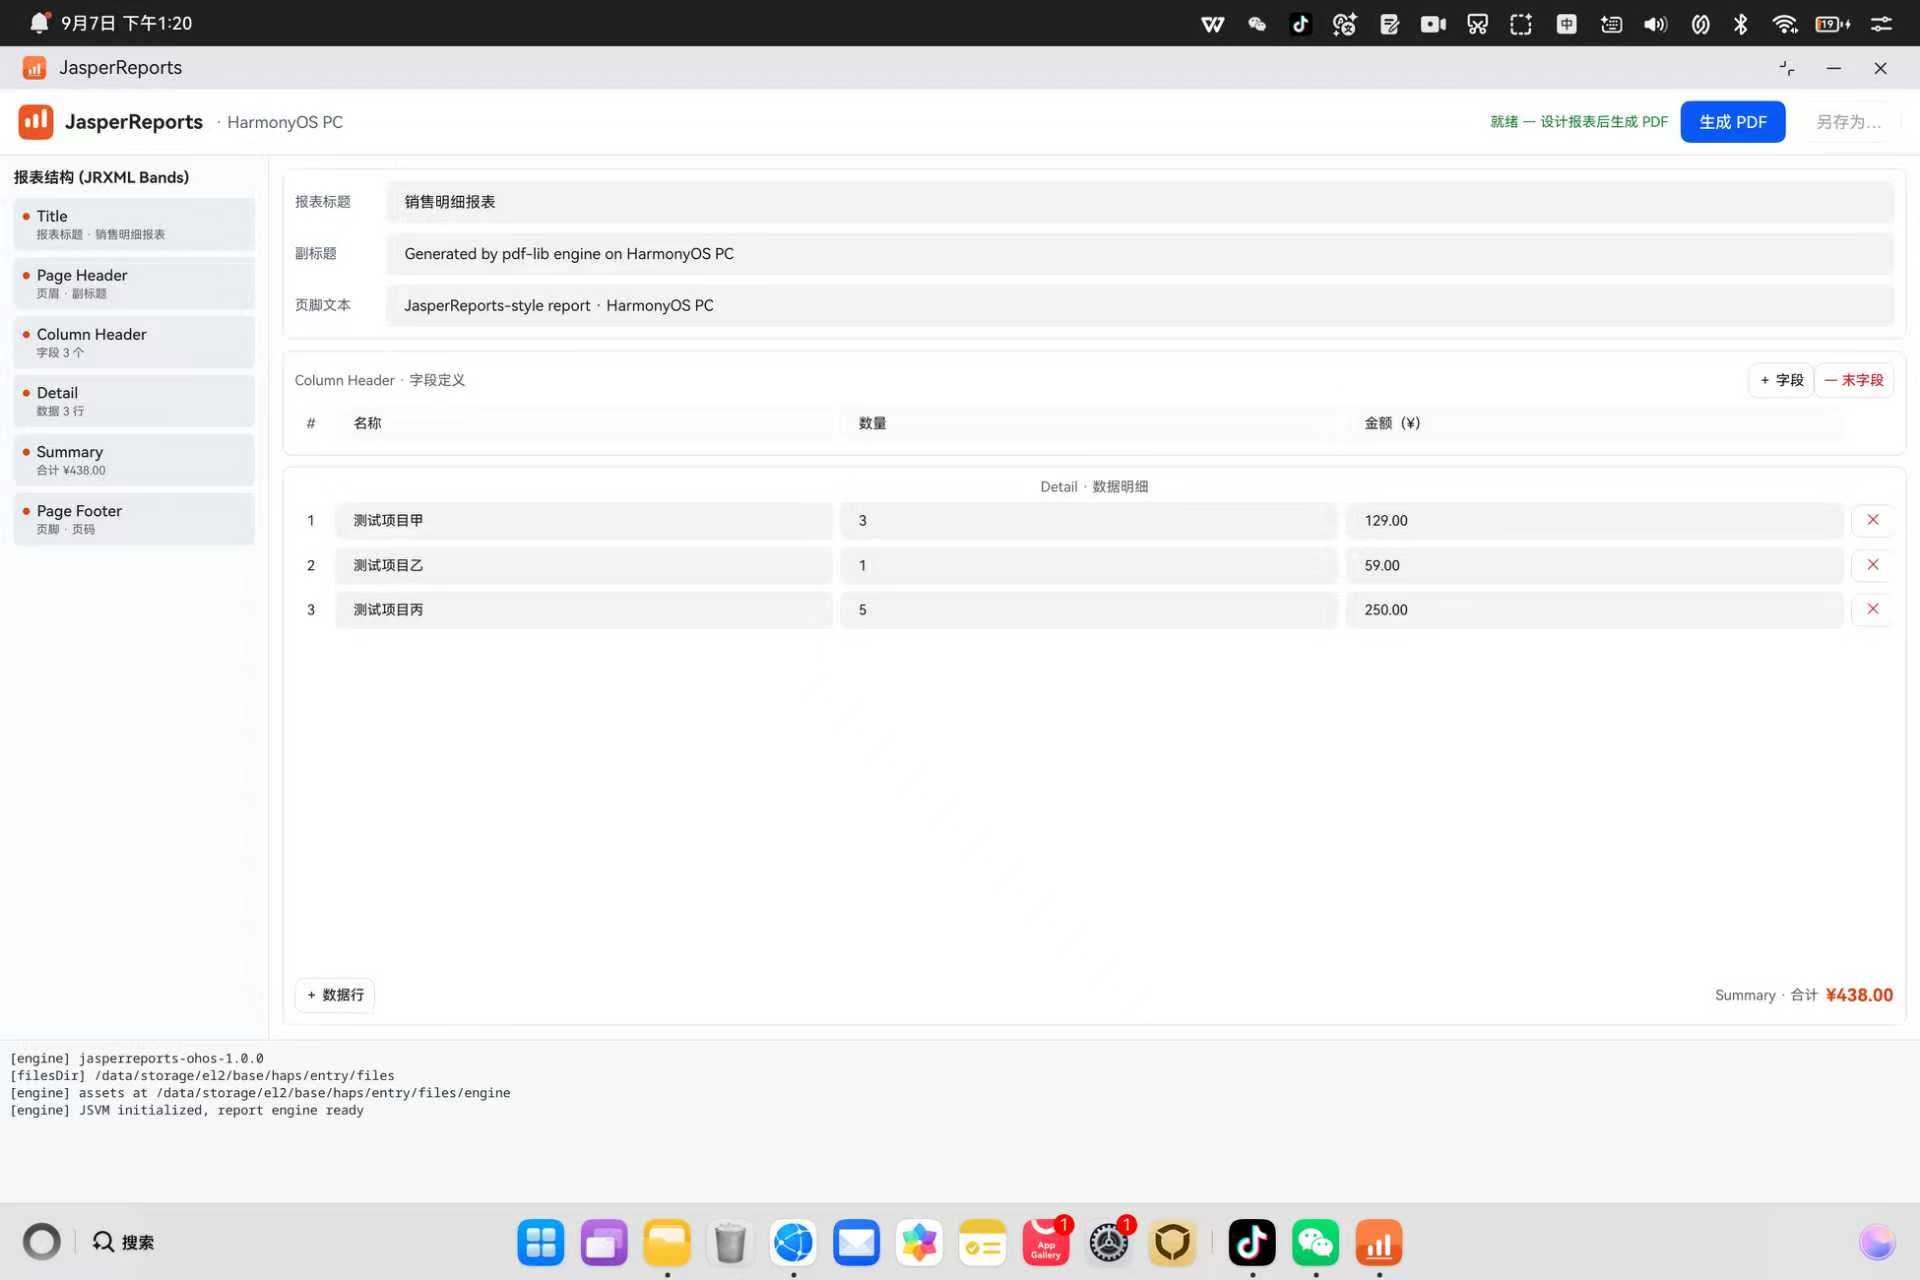1920x1280 pixels.
Task: Click the 报表标题 input field
Action: (1140, 202)
